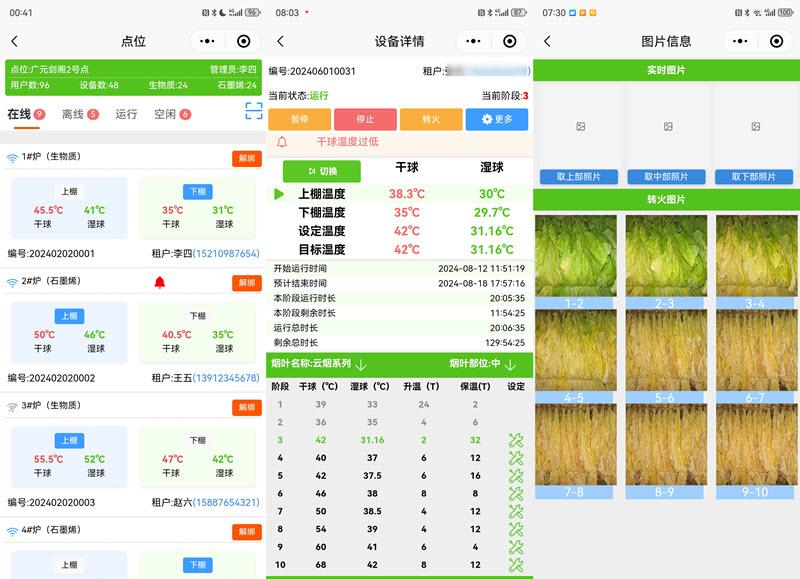800x579 pixels.
Task: Tap 解绑 on the 3#炉 card
Action: click(x=247, y=407)
